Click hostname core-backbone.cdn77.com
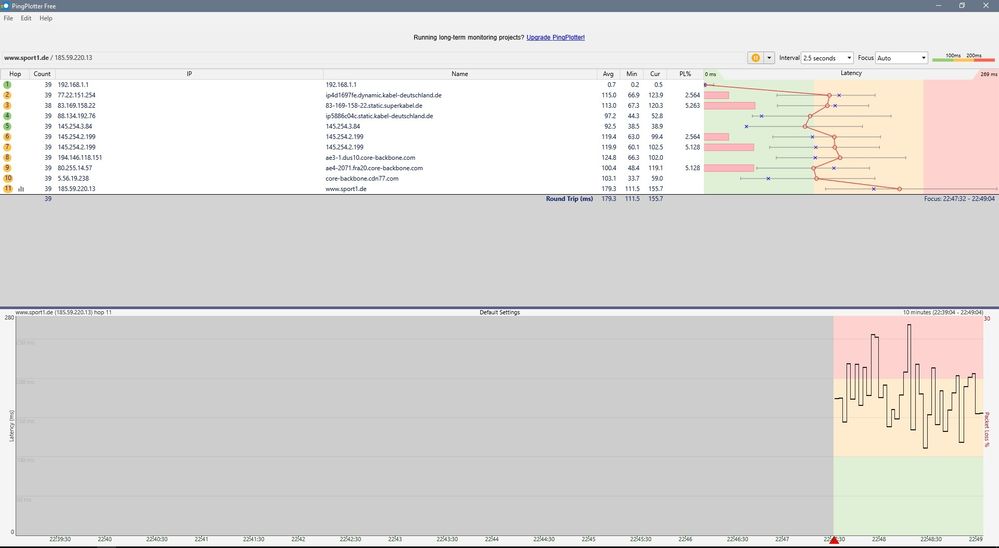 (x=362, y=178)
